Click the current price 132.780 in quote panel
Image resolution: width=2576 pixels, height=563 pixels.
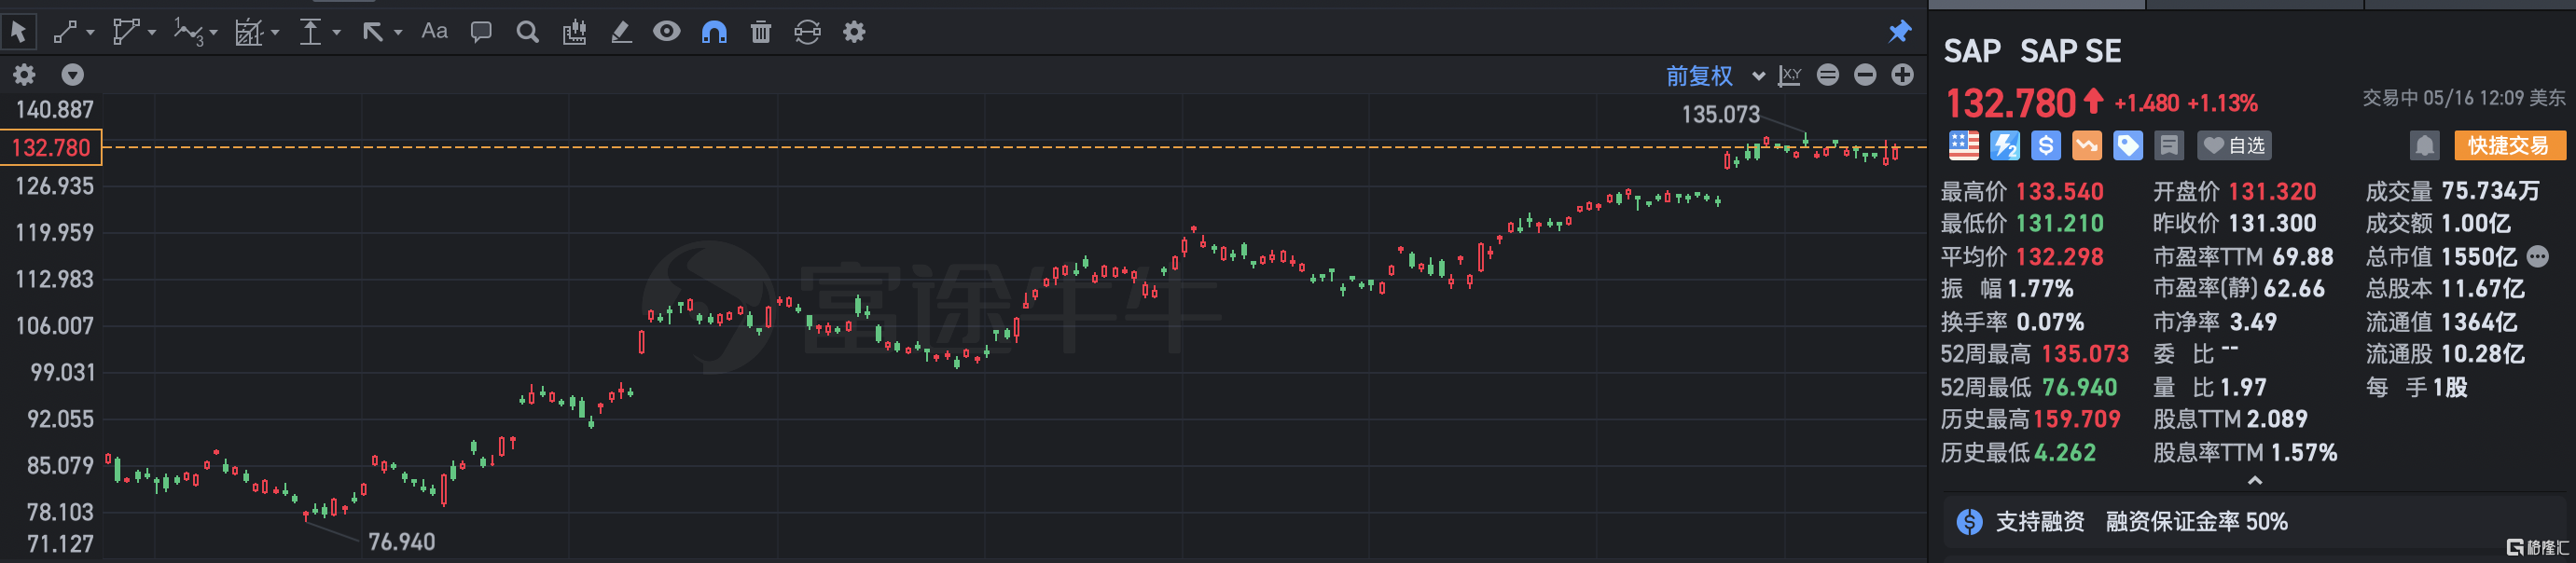2010,103
